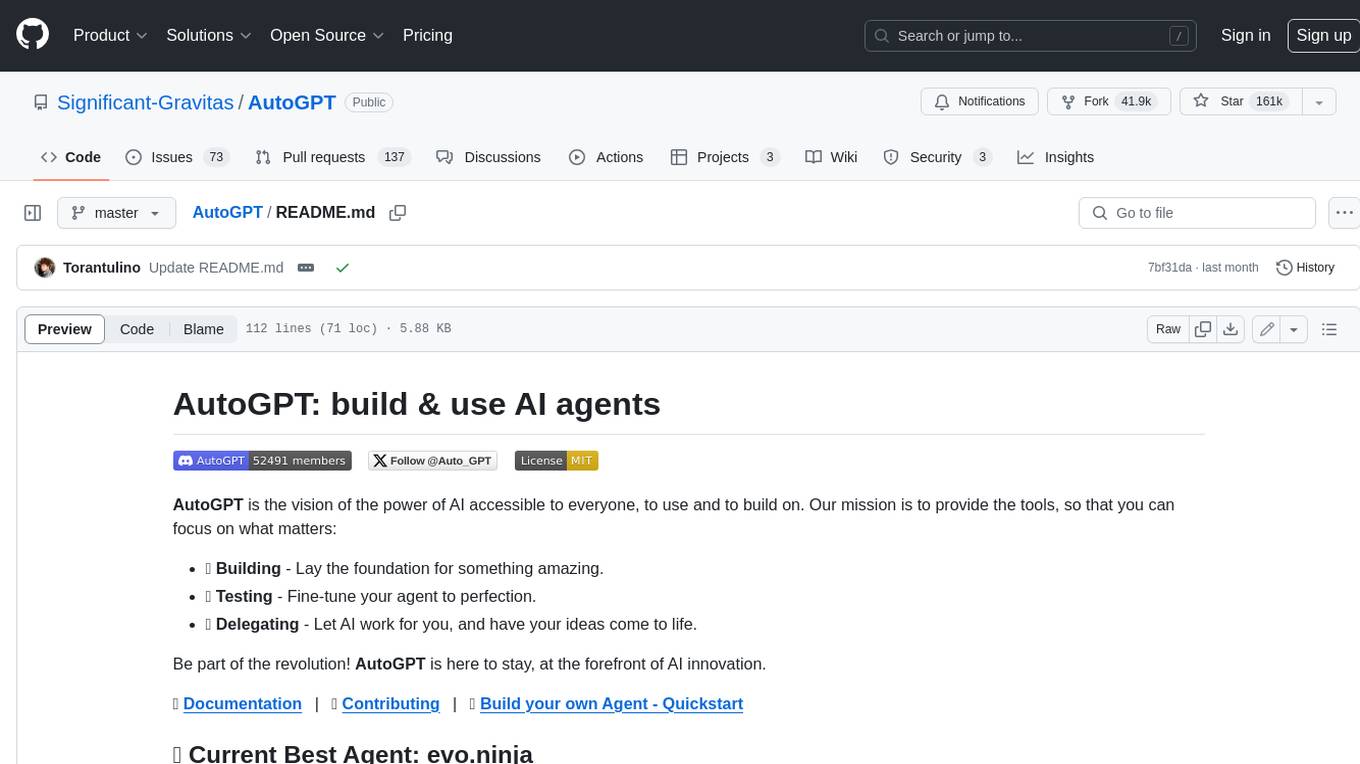Sign in to GitHub
The image size is (1360, 764).
coord(1245,35)
